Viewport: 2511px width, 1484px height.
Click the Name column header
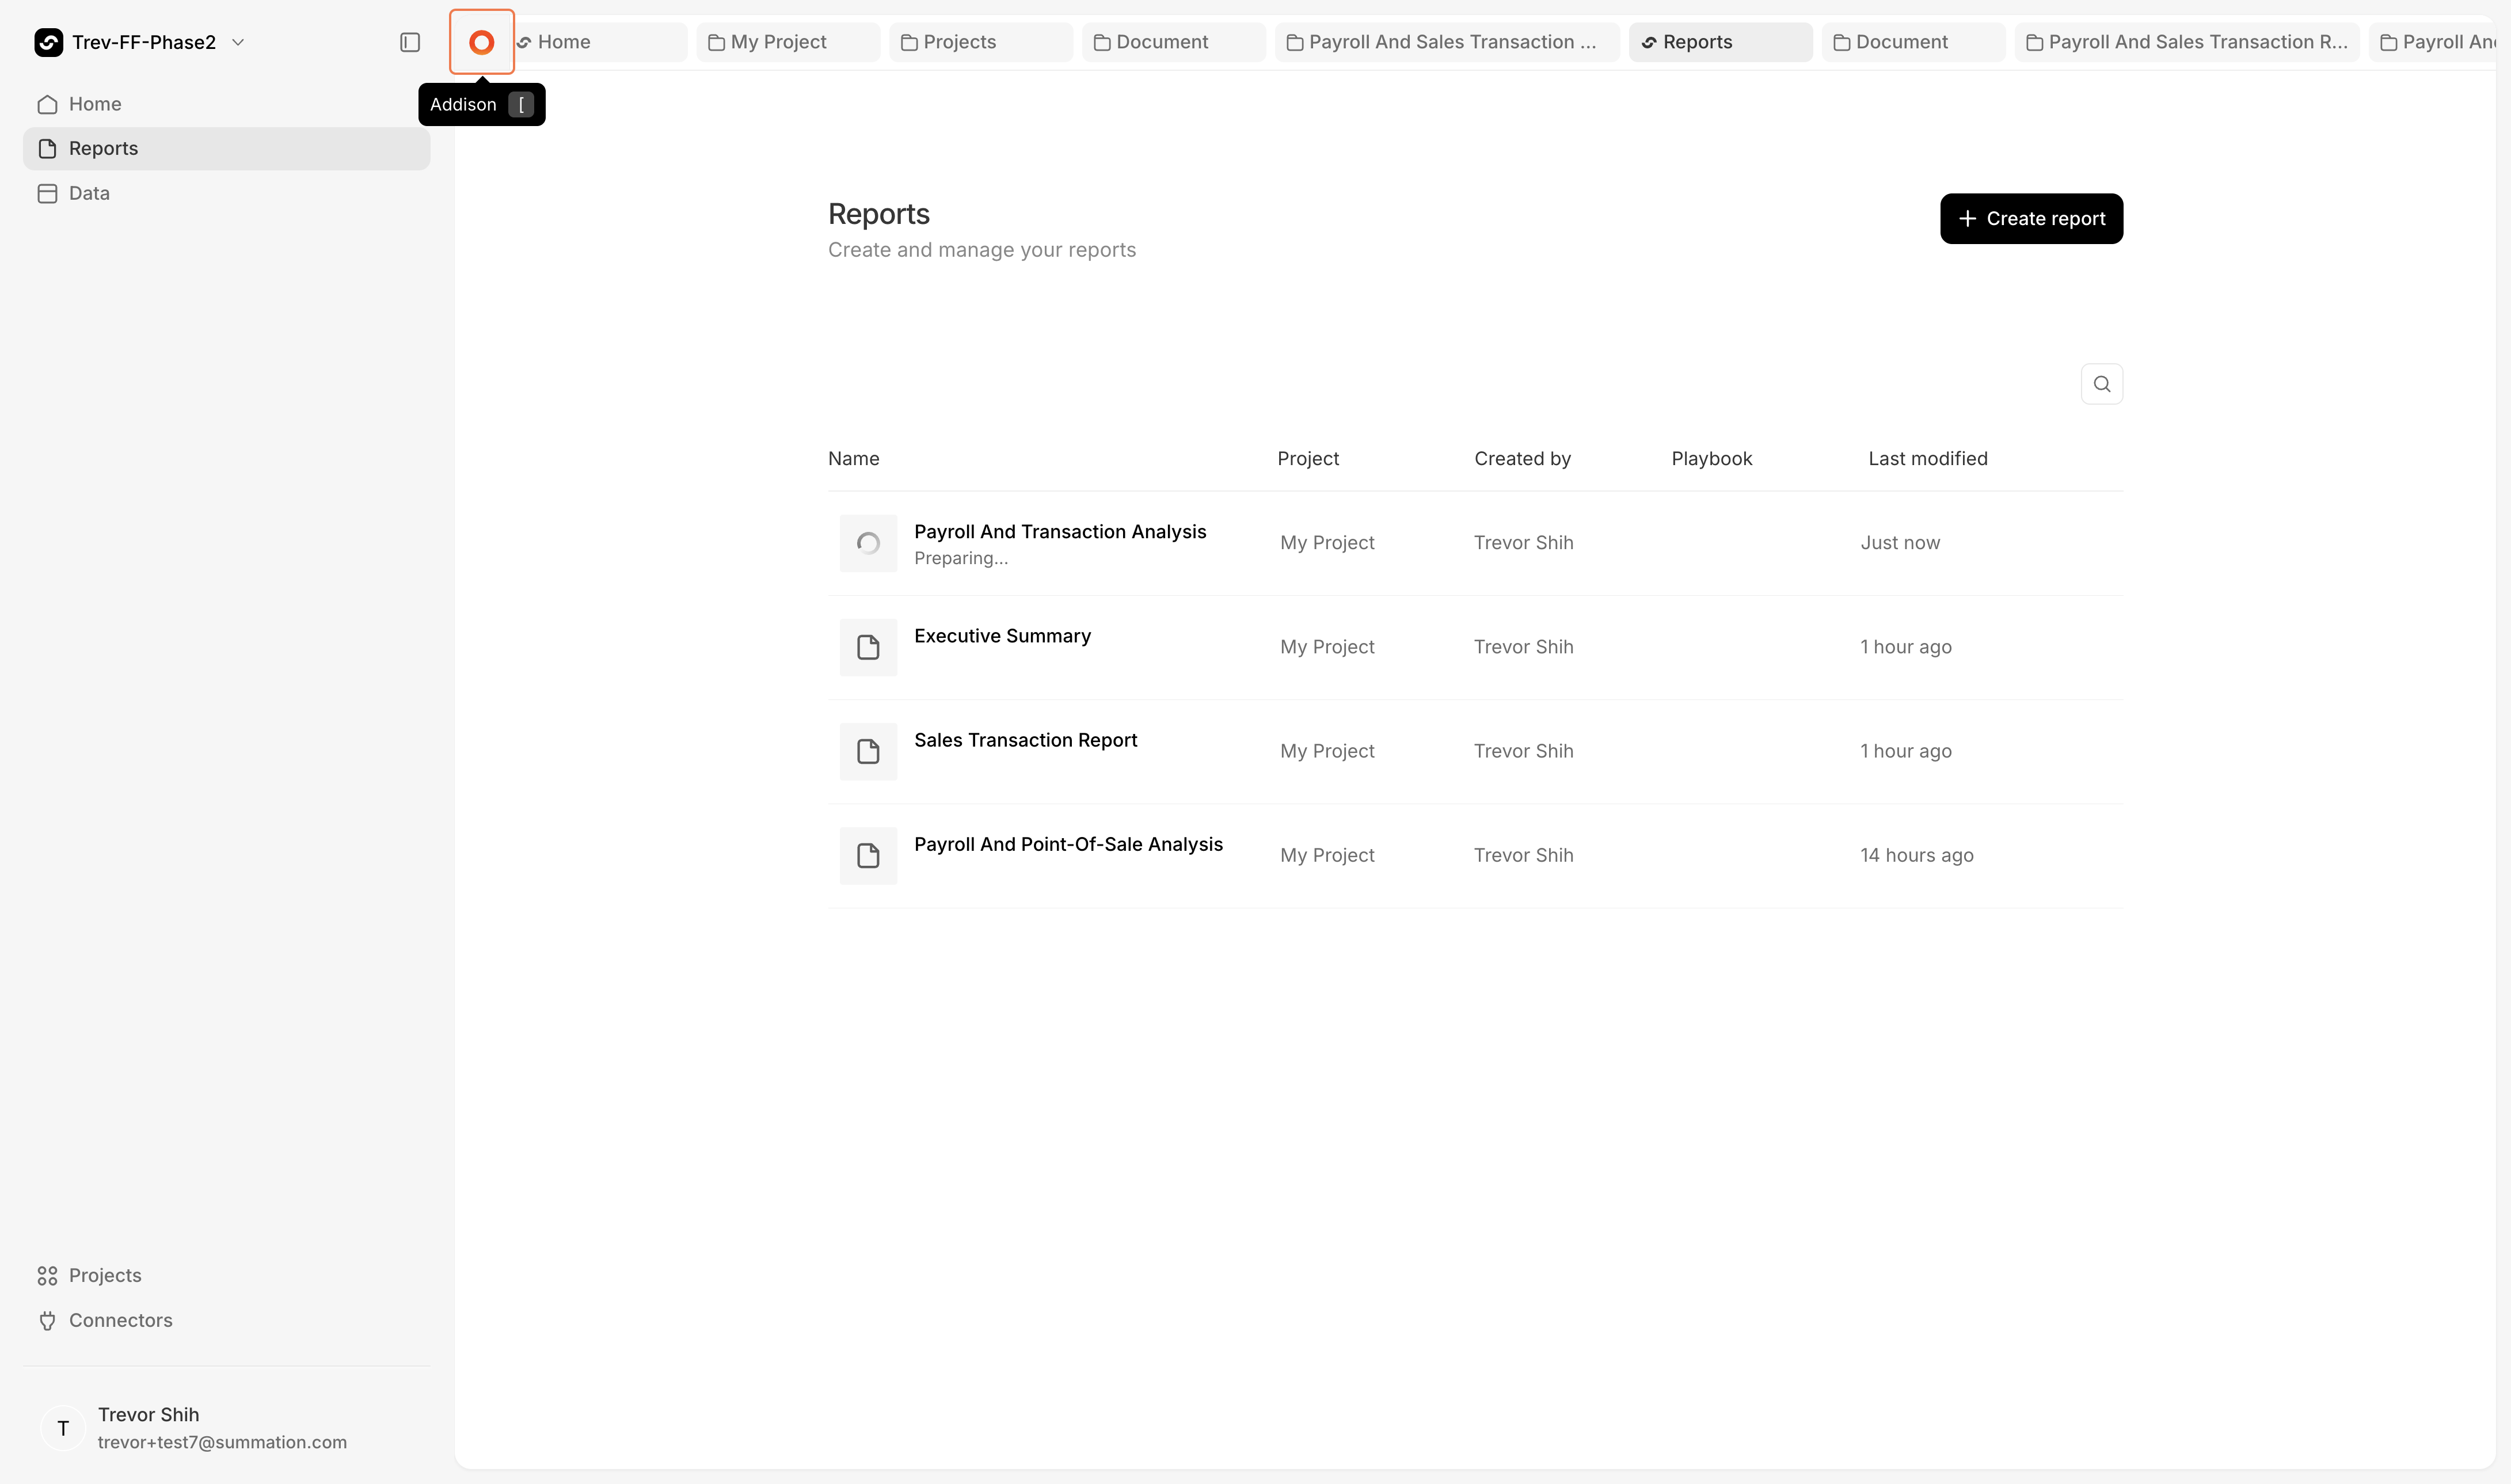click(853, 459)
